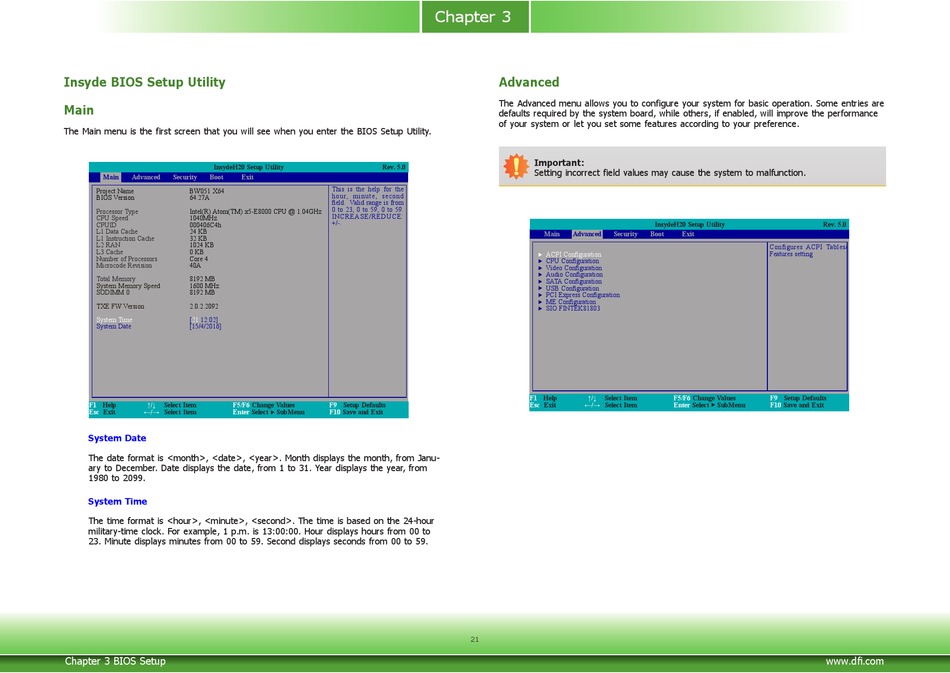Click F5/F6 Change Values in the ACPI list screenshot
Image resolution: width=950 pixels, height=673 pixels.
(x=704, y=399)
